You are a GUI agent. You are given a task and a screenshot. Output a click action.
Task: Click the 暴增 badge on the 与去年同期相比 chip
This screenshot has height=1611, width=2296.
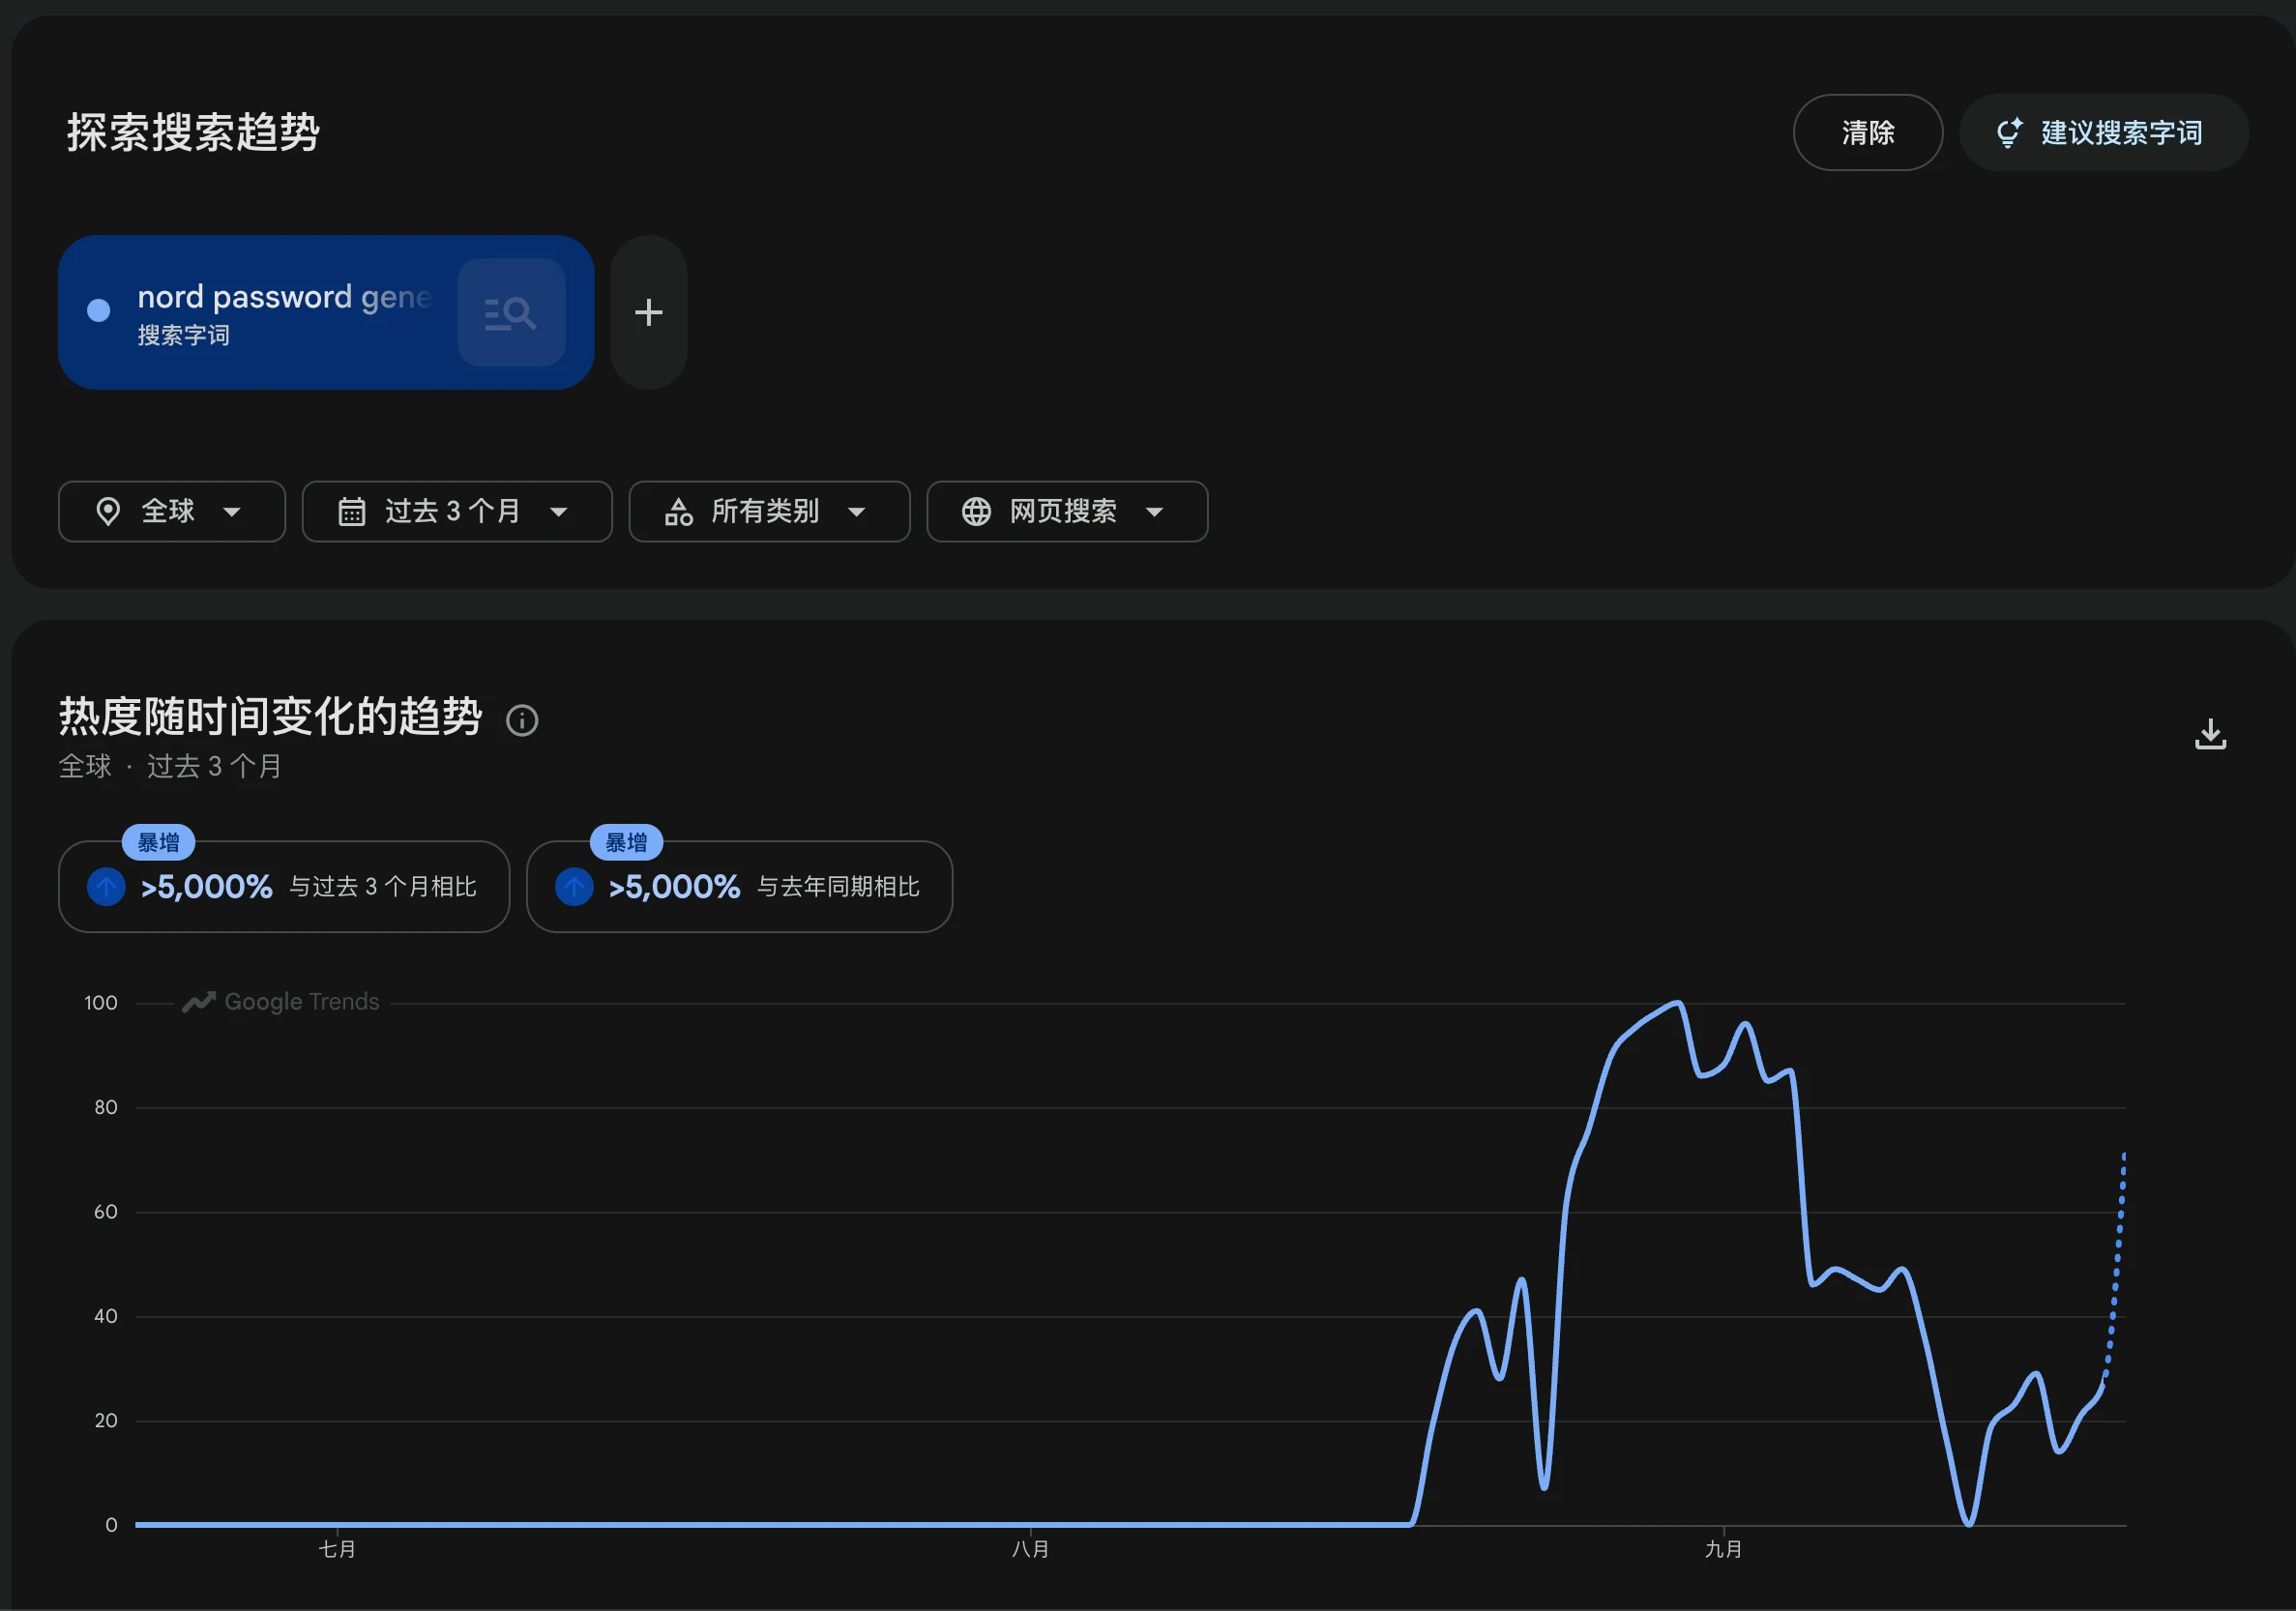point(626,843)
